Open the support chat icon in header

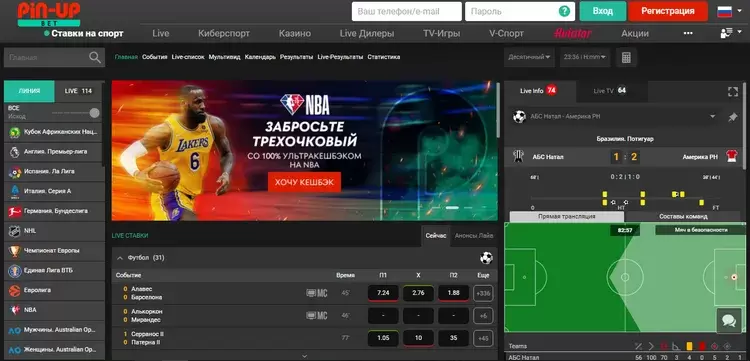click(x=726, y=33)
